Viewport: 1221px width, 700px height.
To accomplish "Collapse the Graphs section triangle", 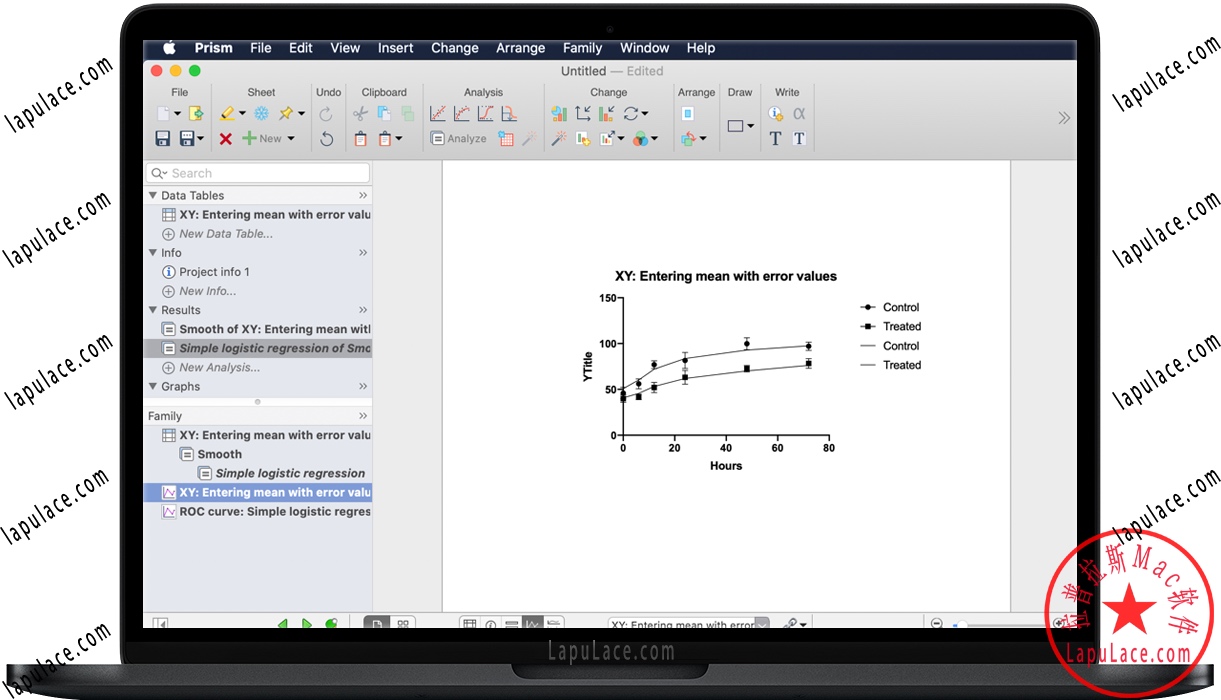I will click(153, 386).
